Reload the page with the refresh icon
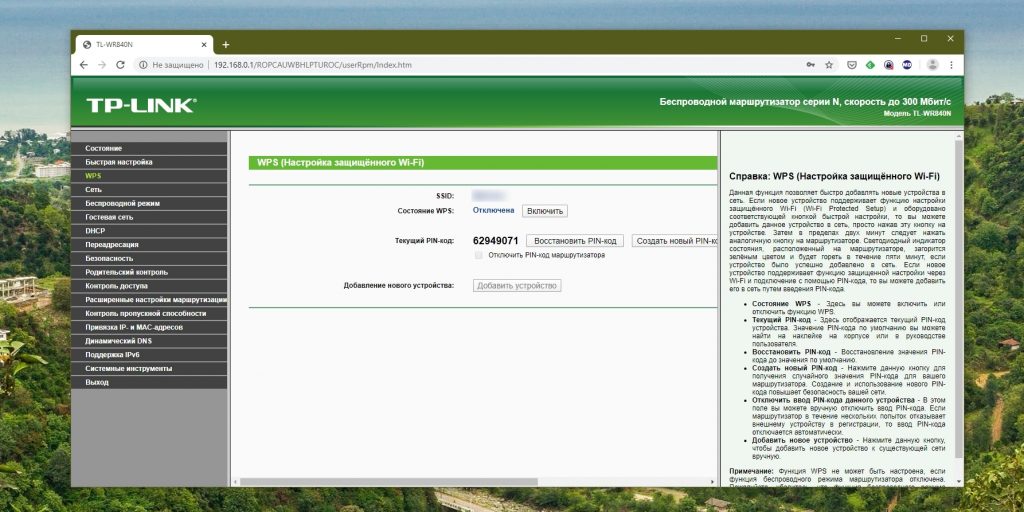1024x512 pixels. pyautogui.click(x=121, y=64)
